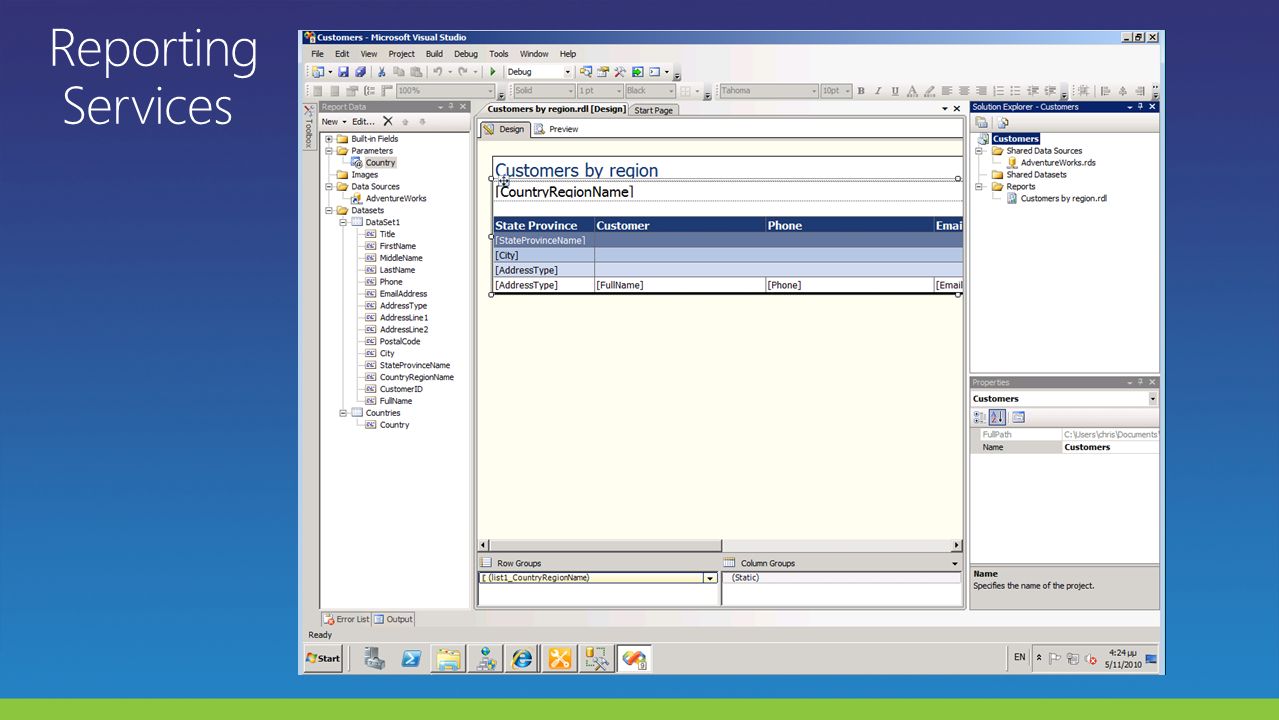
Task: Click the Undo toolbar icon
Action: point(438,72)
